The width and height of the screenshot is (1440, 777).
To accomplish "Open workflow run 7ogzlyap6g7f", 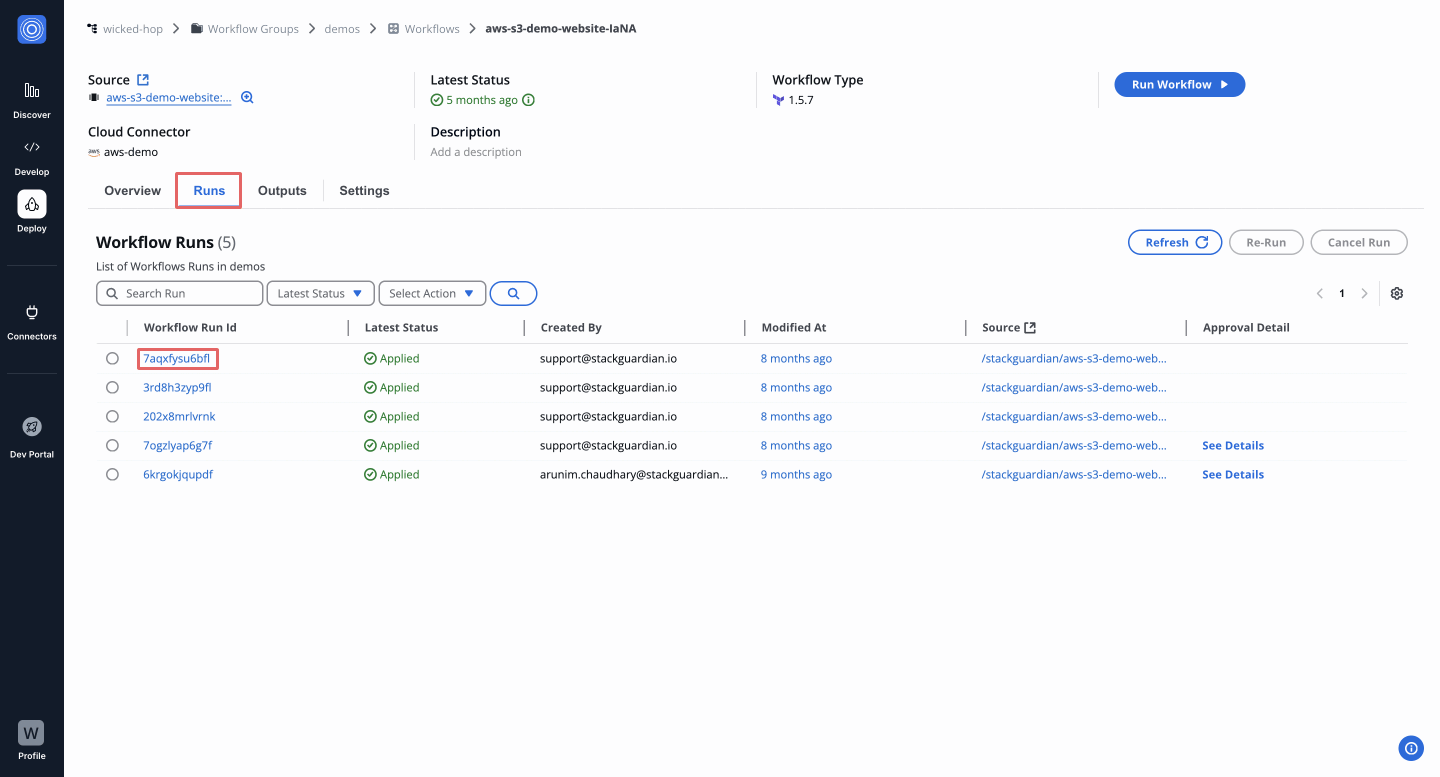I will (177, 445).
